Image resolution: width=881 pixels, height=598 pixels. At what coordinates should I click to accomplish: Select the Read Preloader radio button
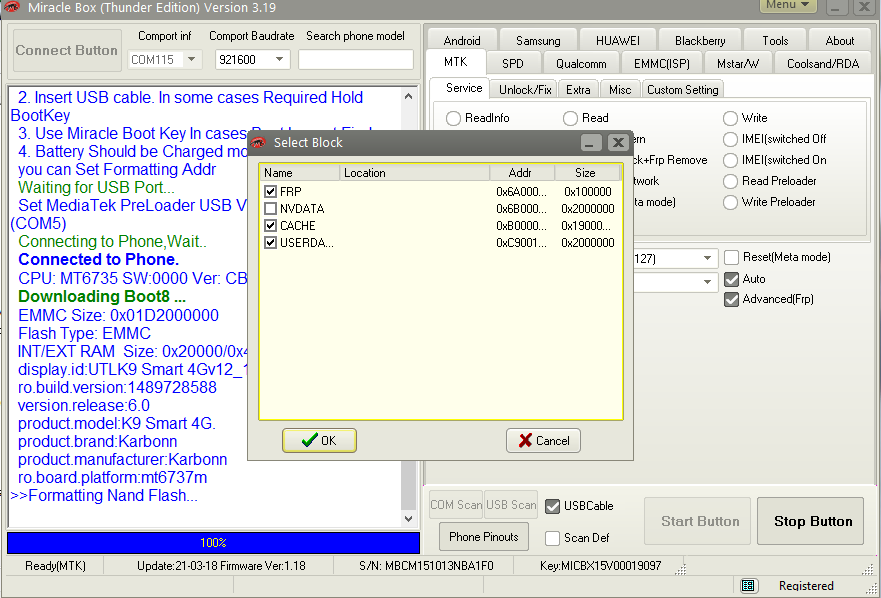730,181
